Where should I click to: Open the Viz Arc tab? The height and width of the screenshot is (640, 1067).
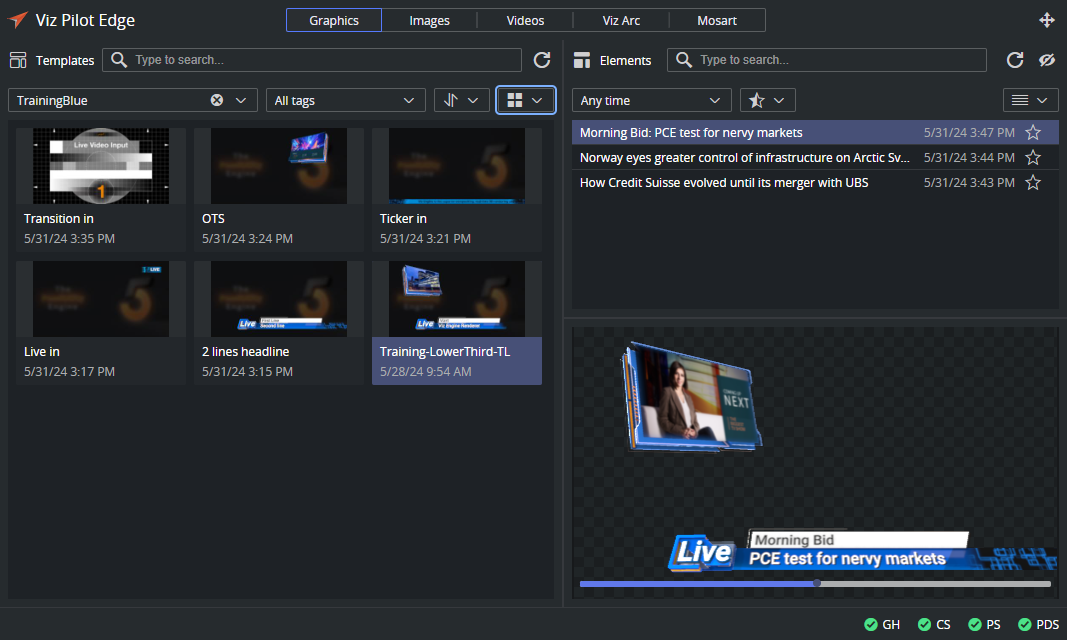(621, 20)
